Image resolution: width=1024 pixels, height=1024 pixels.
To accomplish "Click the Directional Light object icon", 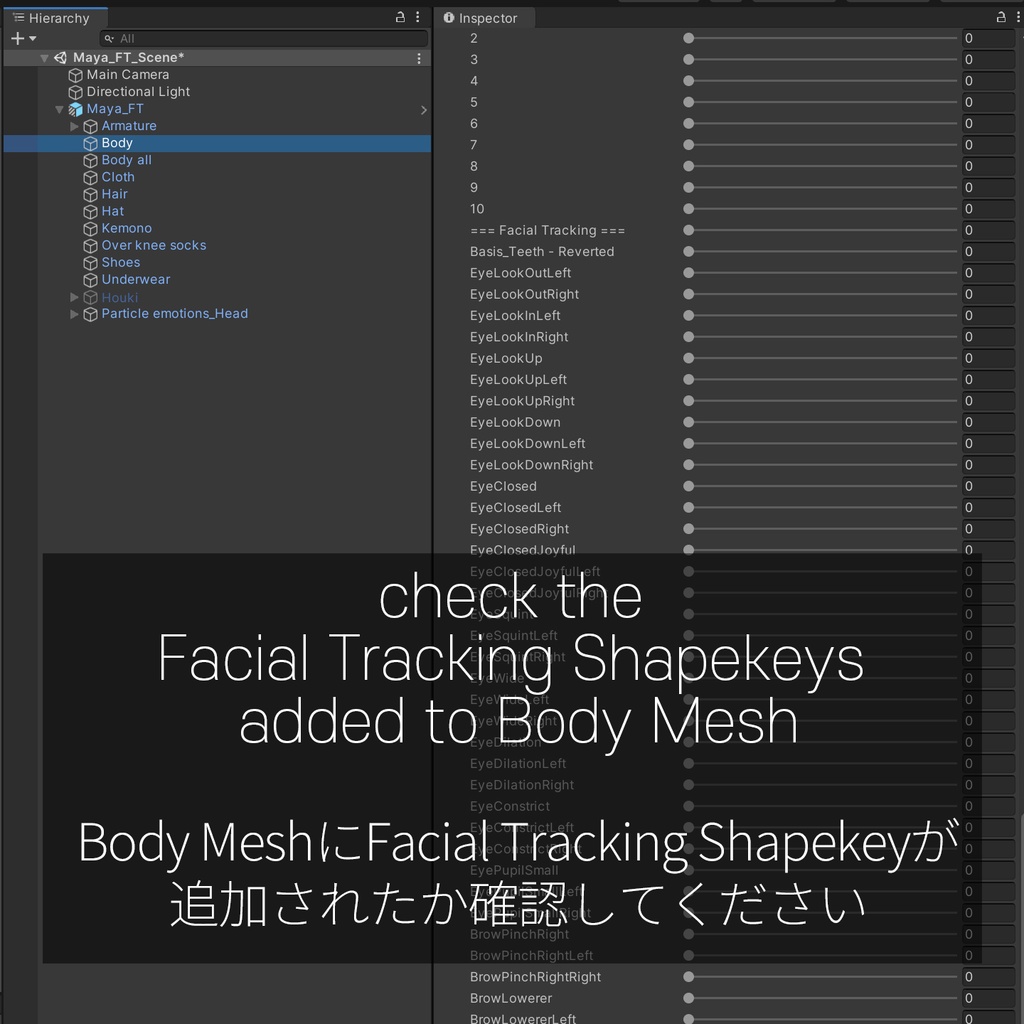I will 76,91.
